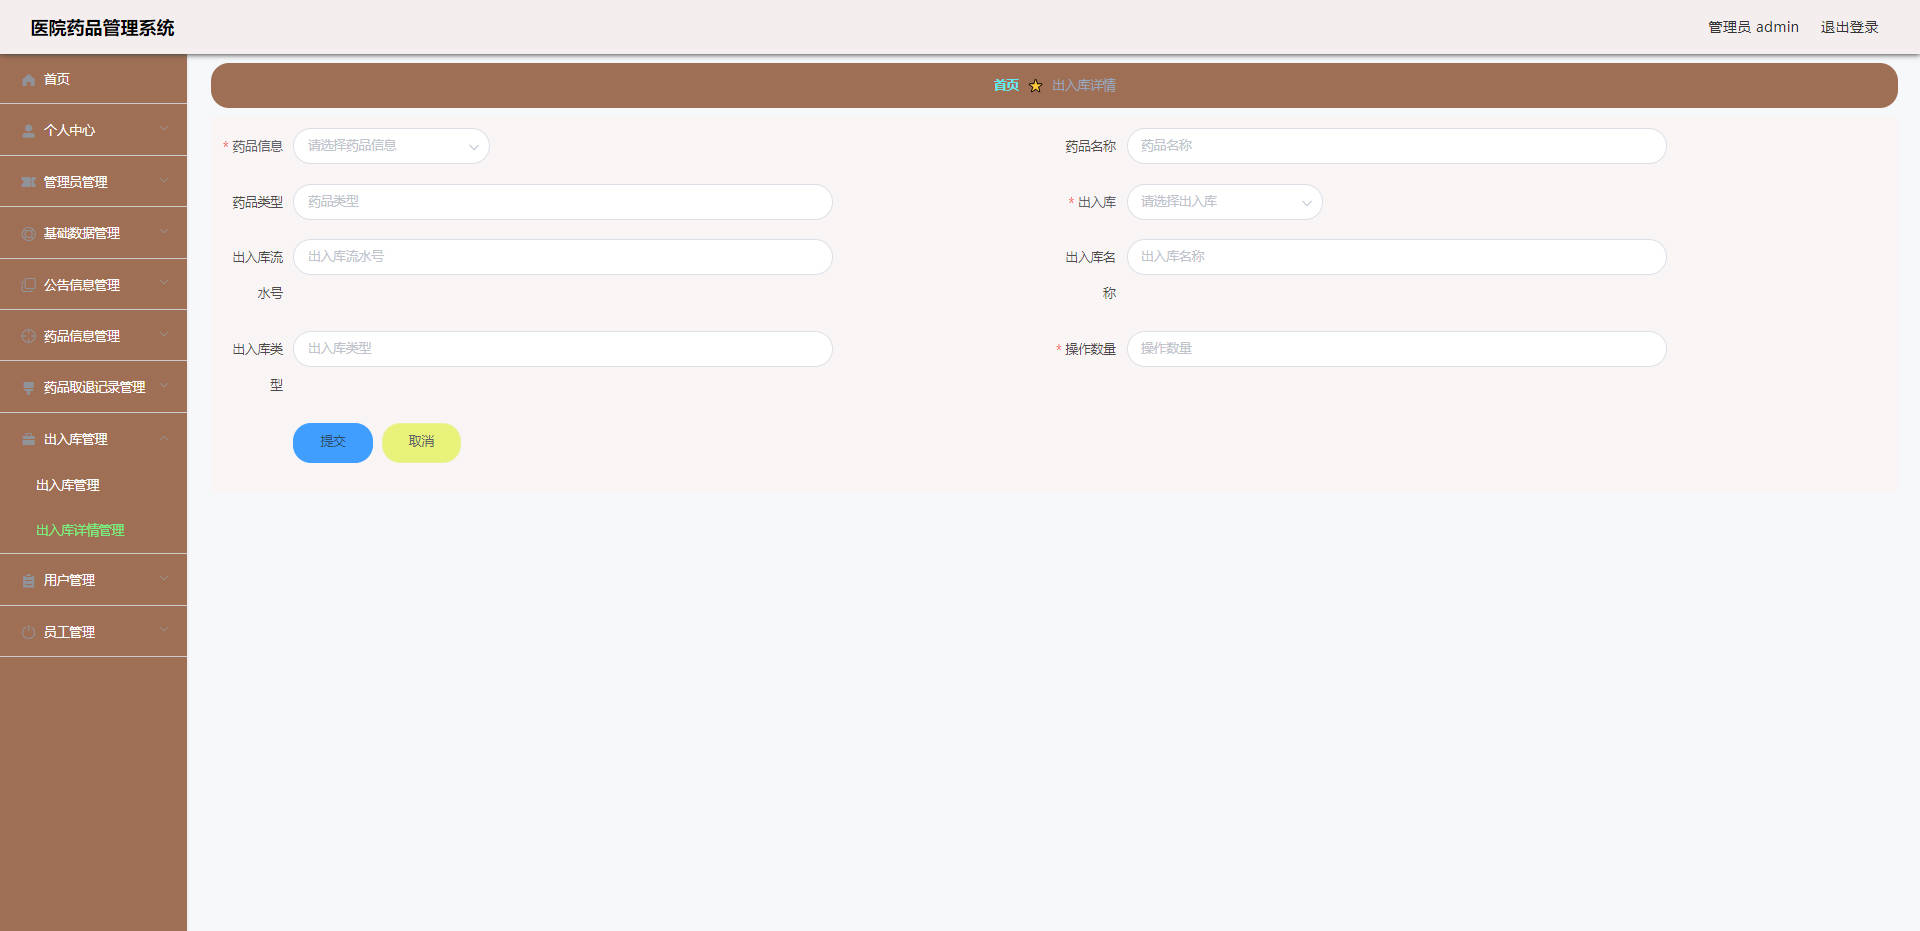The image size is (1920, 931).
Task: Collapse the 出入库管理 menu chevron
Action: (x=164, y=438)
